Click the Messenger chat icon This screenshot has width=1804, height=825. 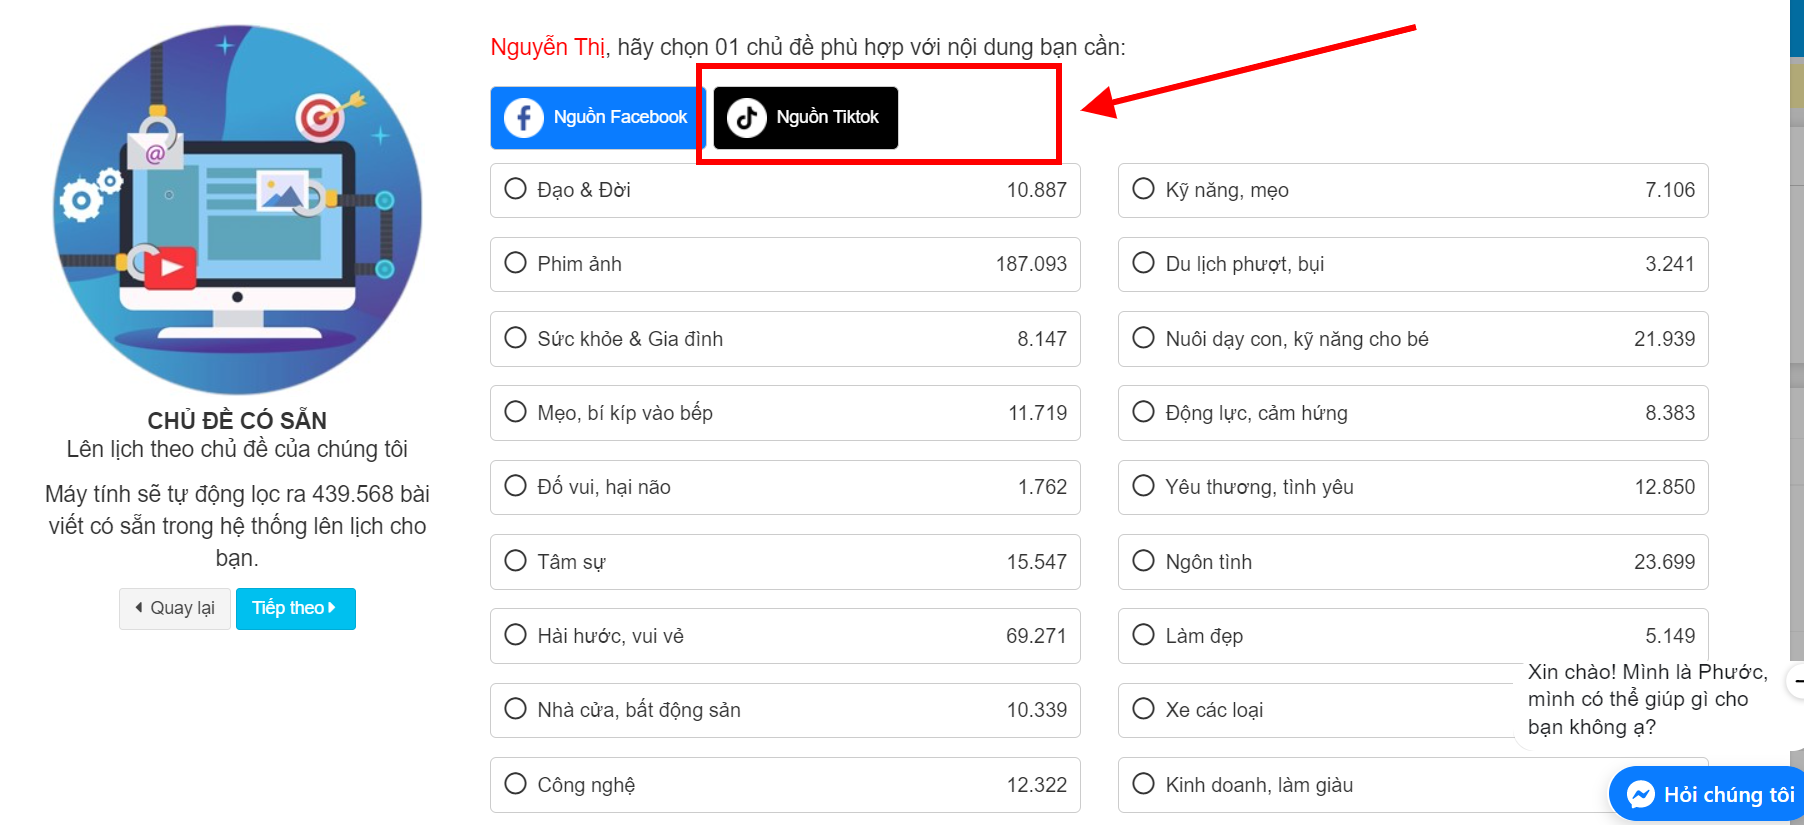click(x=1641, y=794)
